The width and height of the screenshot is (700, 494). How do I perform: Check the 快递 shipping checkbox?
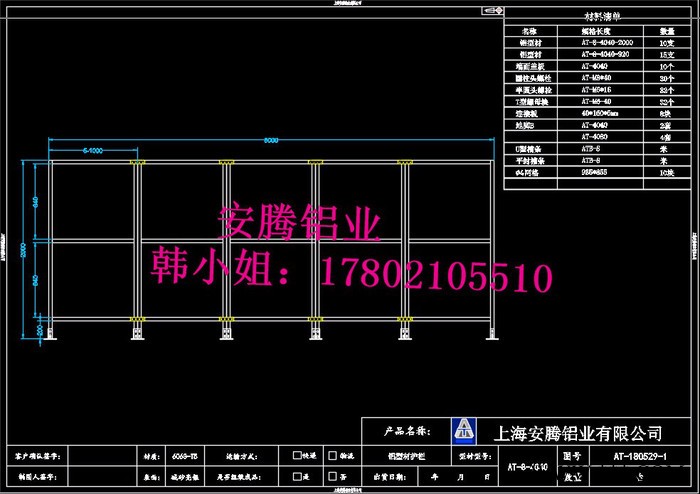297,455
